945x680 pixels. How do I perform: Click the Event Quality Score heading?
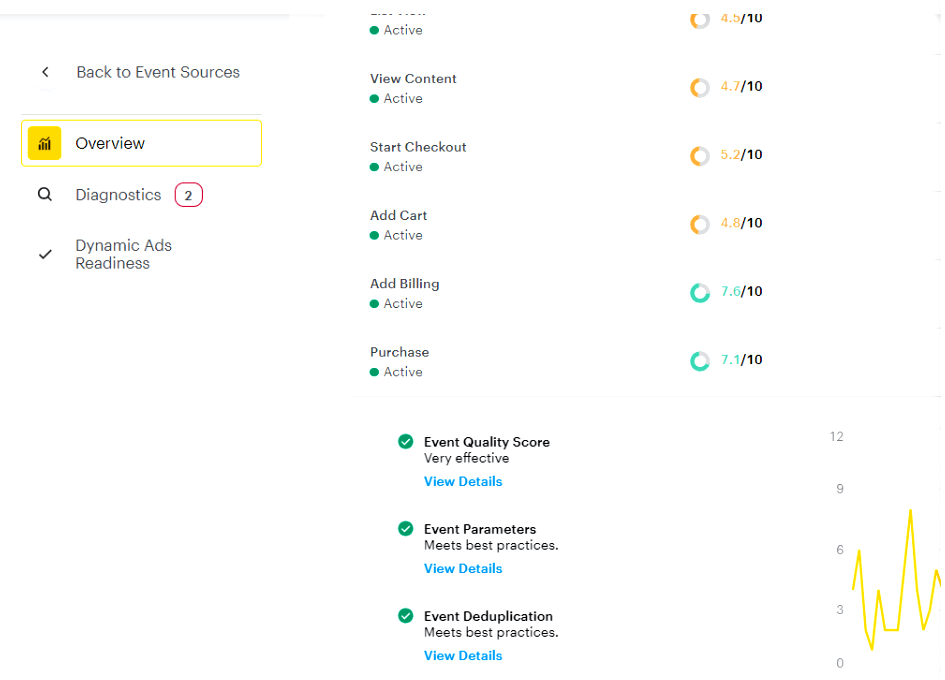tap(487, 442)
